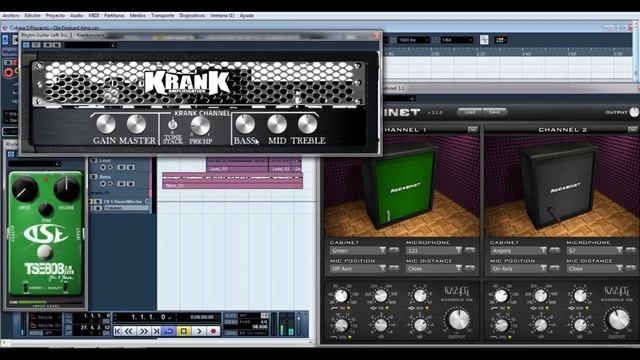Screen dimensions: 640x360
Task: Open the Ayuda menu
Action: tap(247, 16)
